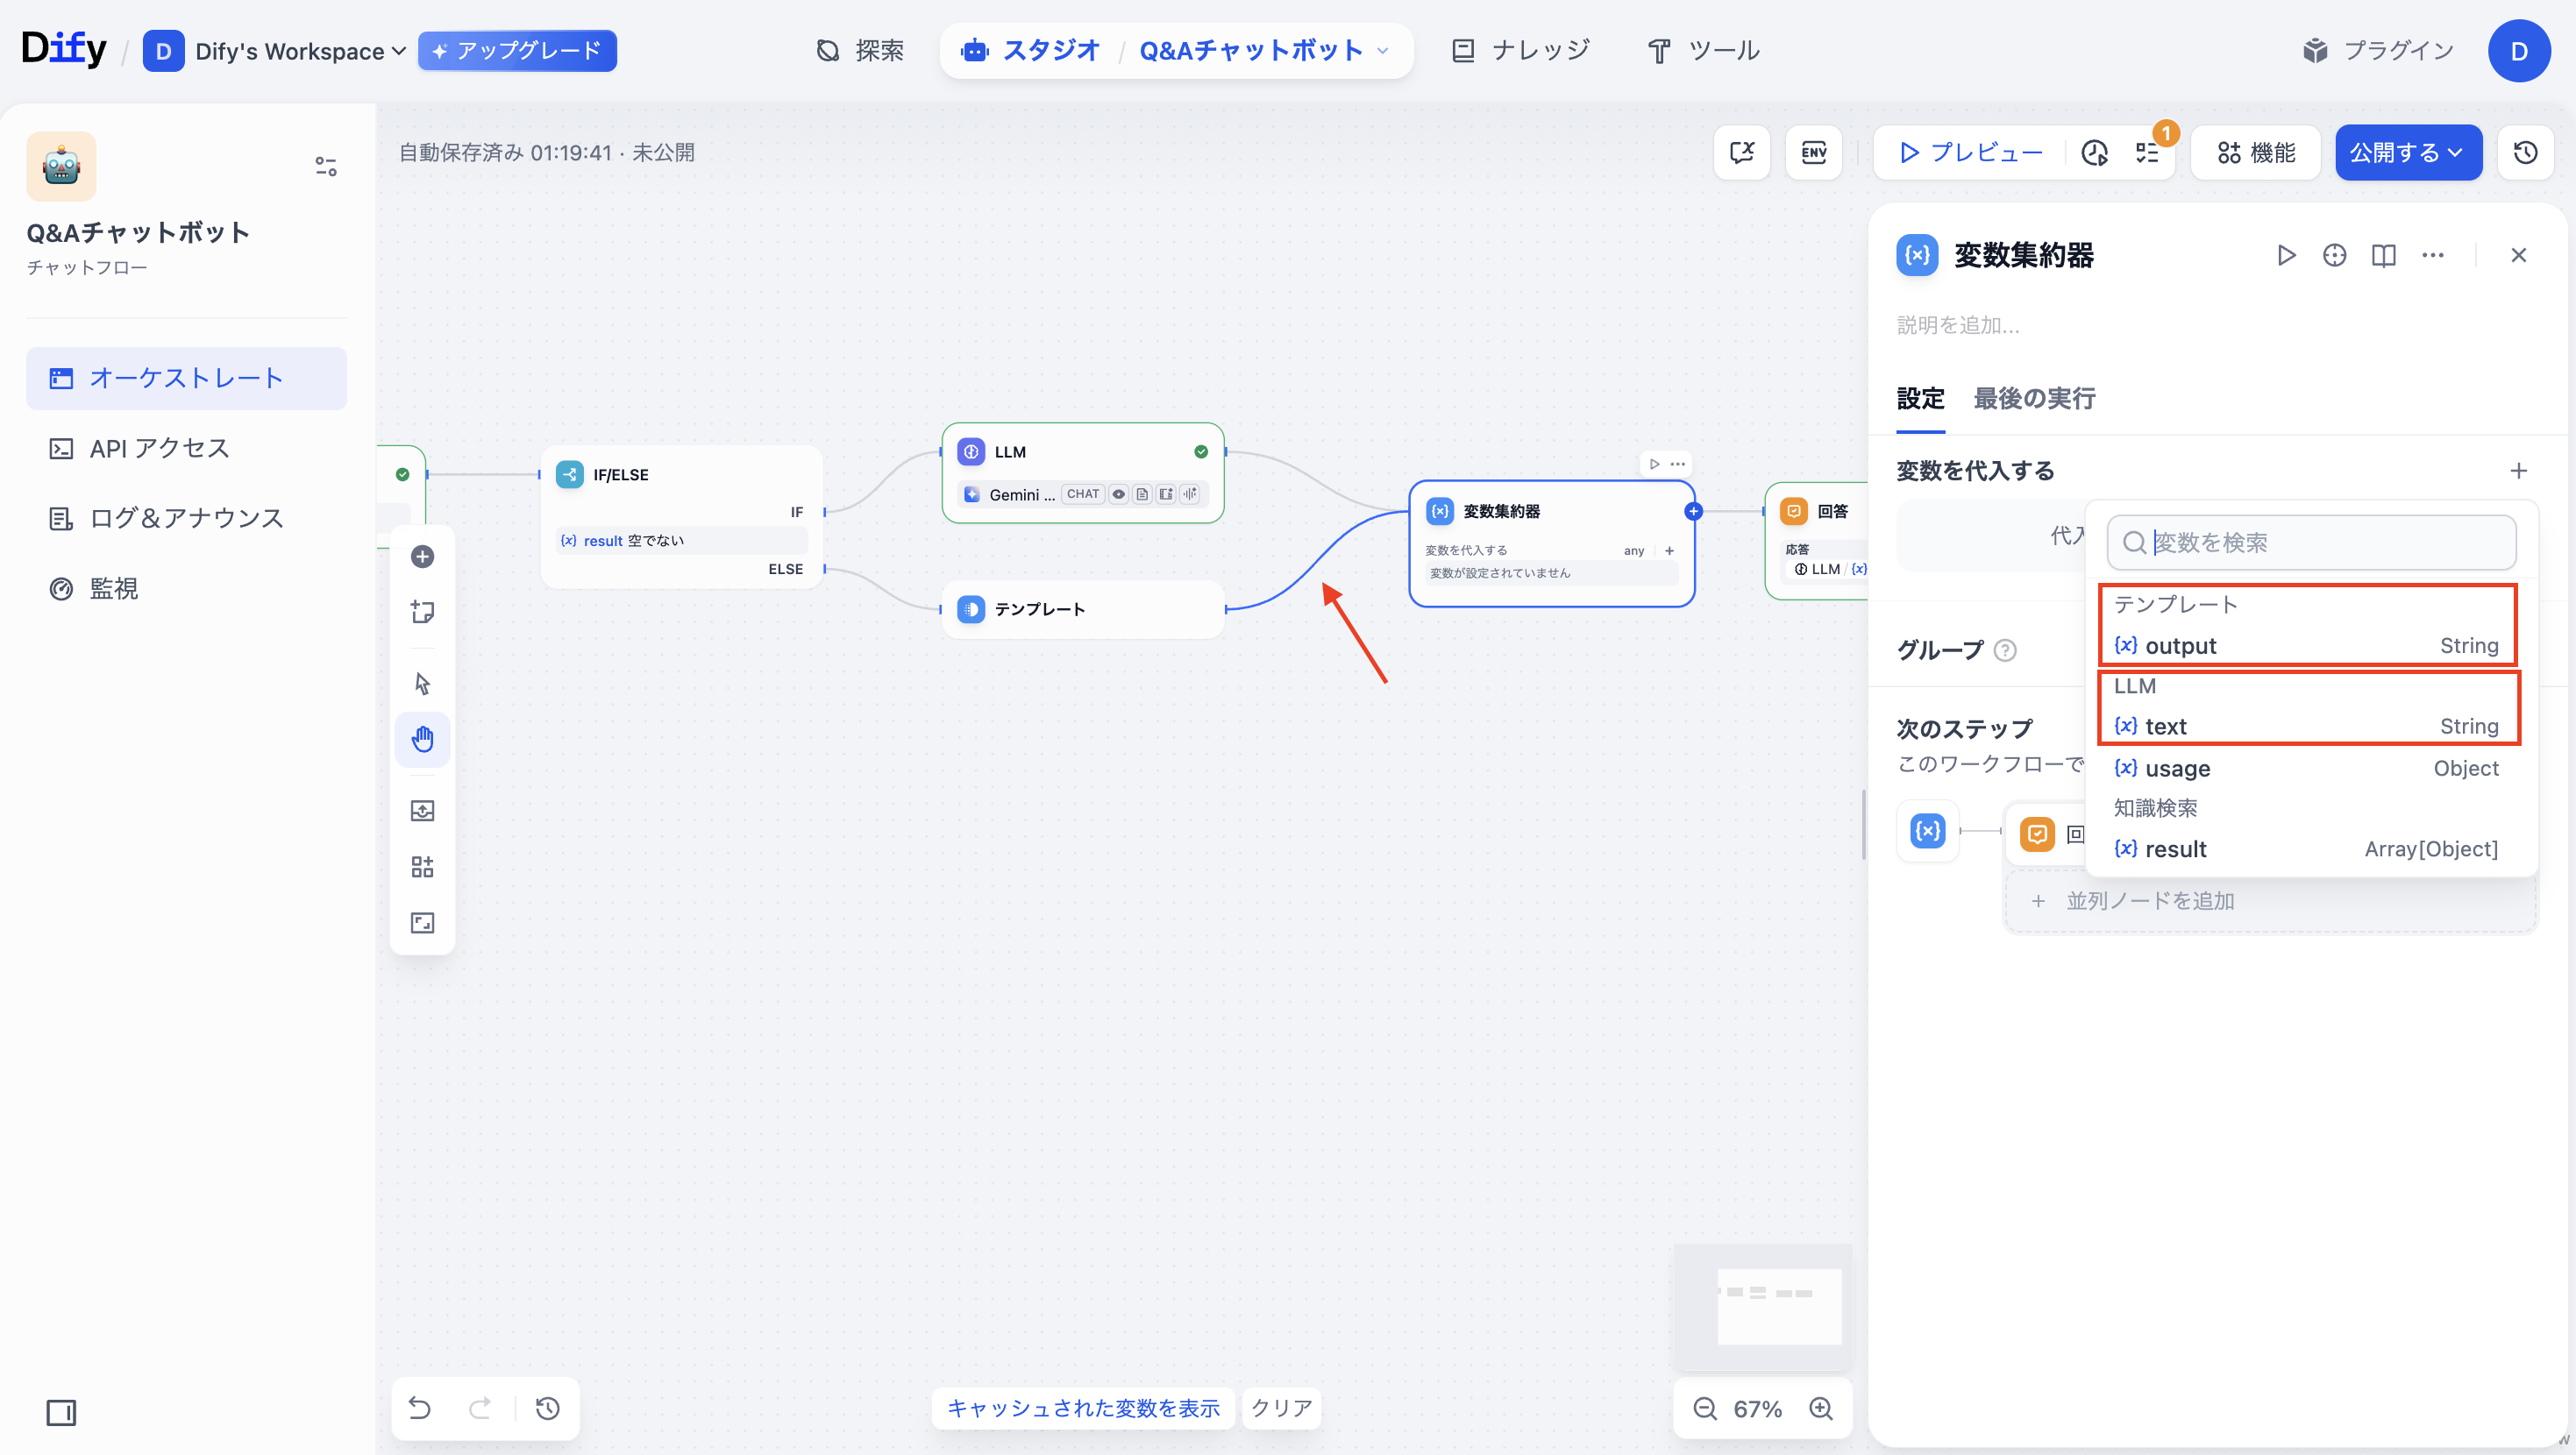This screenshot has width=2576, height=1455.
Task: Click the undo arrow icon
Action: pyautogui.click(x=420, y=1408)
